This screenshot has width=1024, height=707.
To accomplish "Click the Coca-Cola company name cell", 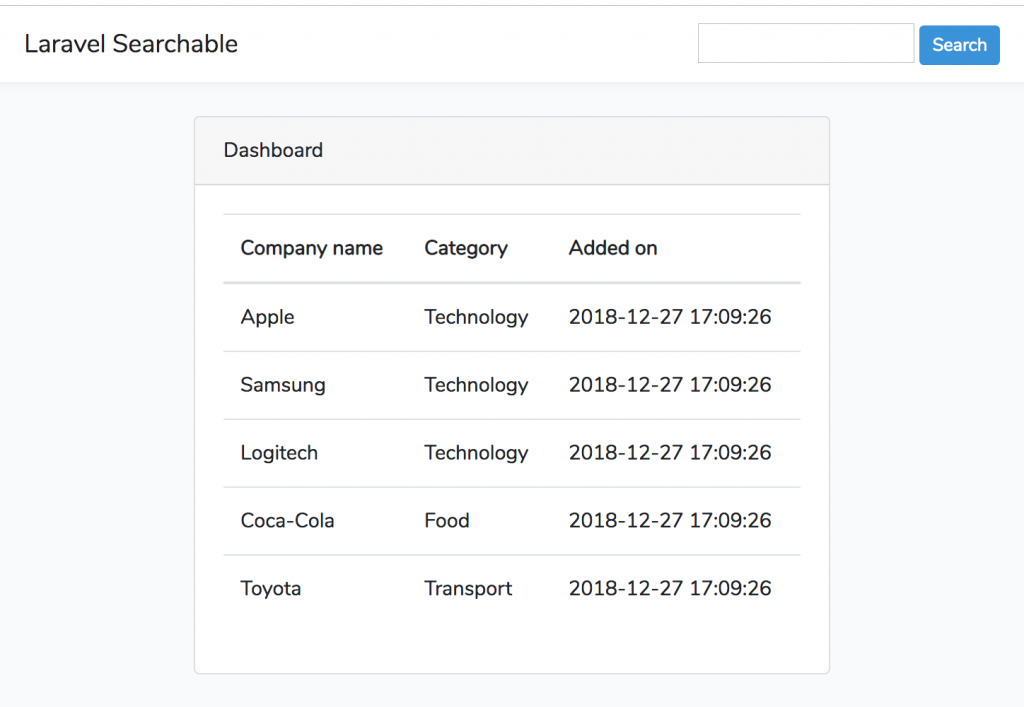I will tap(287, 521).
